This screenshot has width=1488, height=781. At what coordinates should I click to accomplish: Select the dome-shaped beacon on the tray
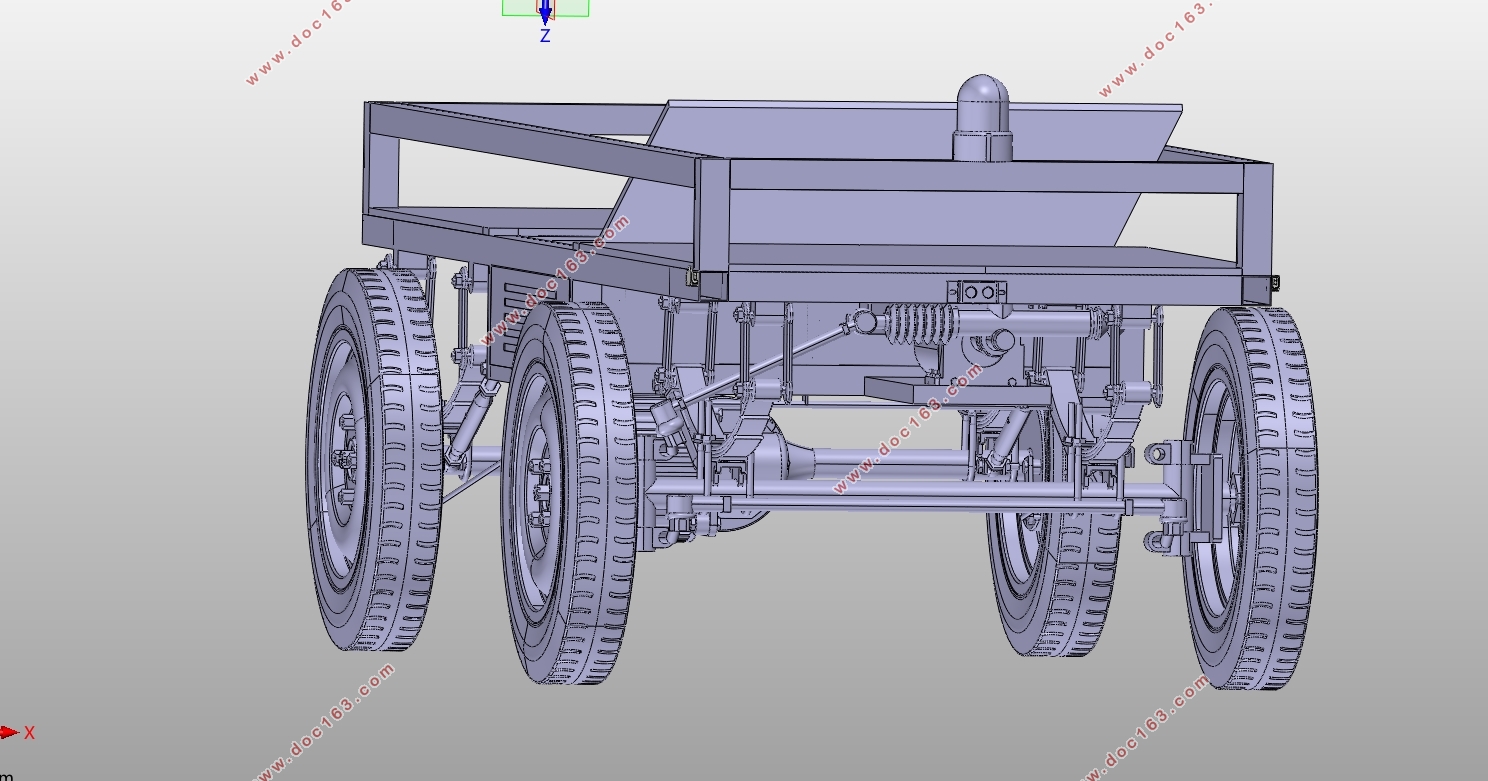pos(982,117)
